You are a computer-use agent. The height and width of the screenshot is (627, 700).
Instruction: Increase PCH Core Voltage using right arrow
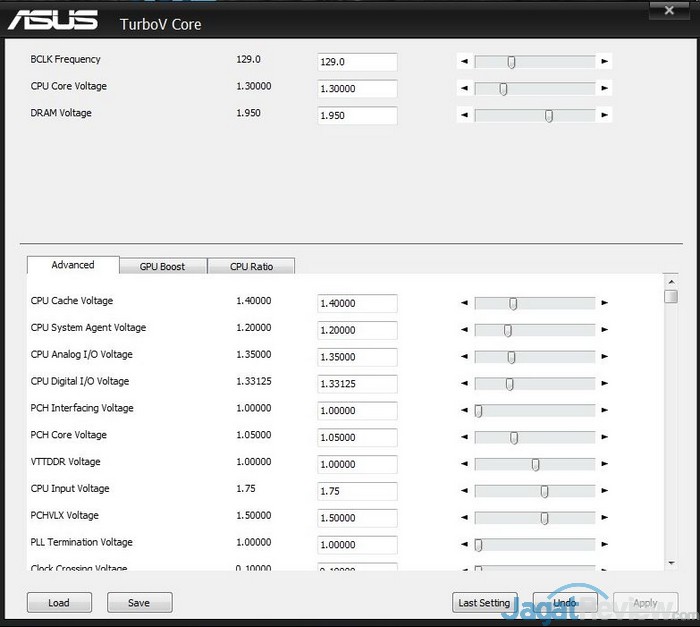click(604, 438)
